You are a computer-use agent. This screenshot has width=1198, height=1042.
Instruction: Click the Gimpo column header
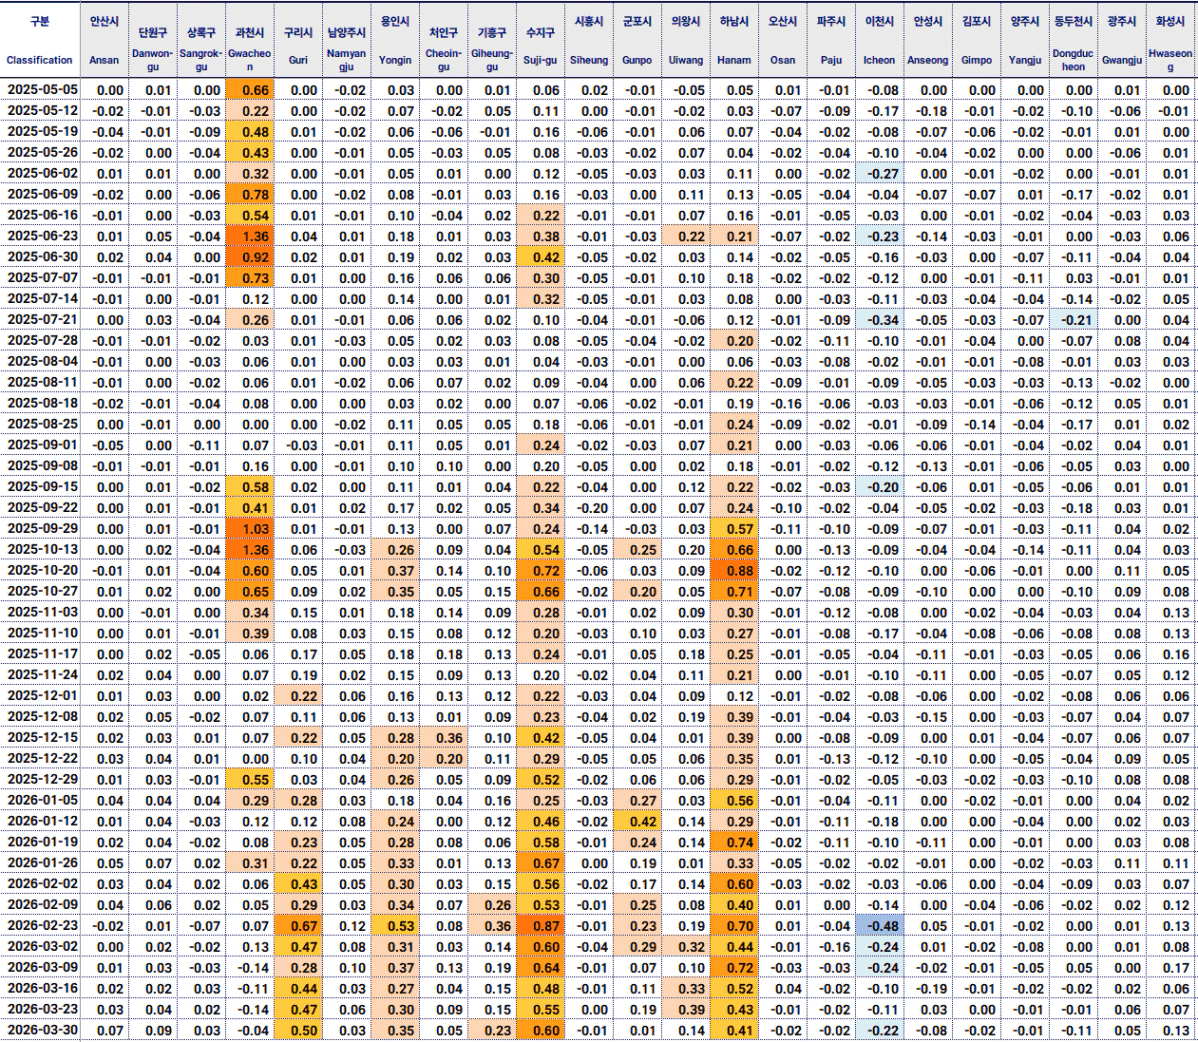tap(976, 40)
